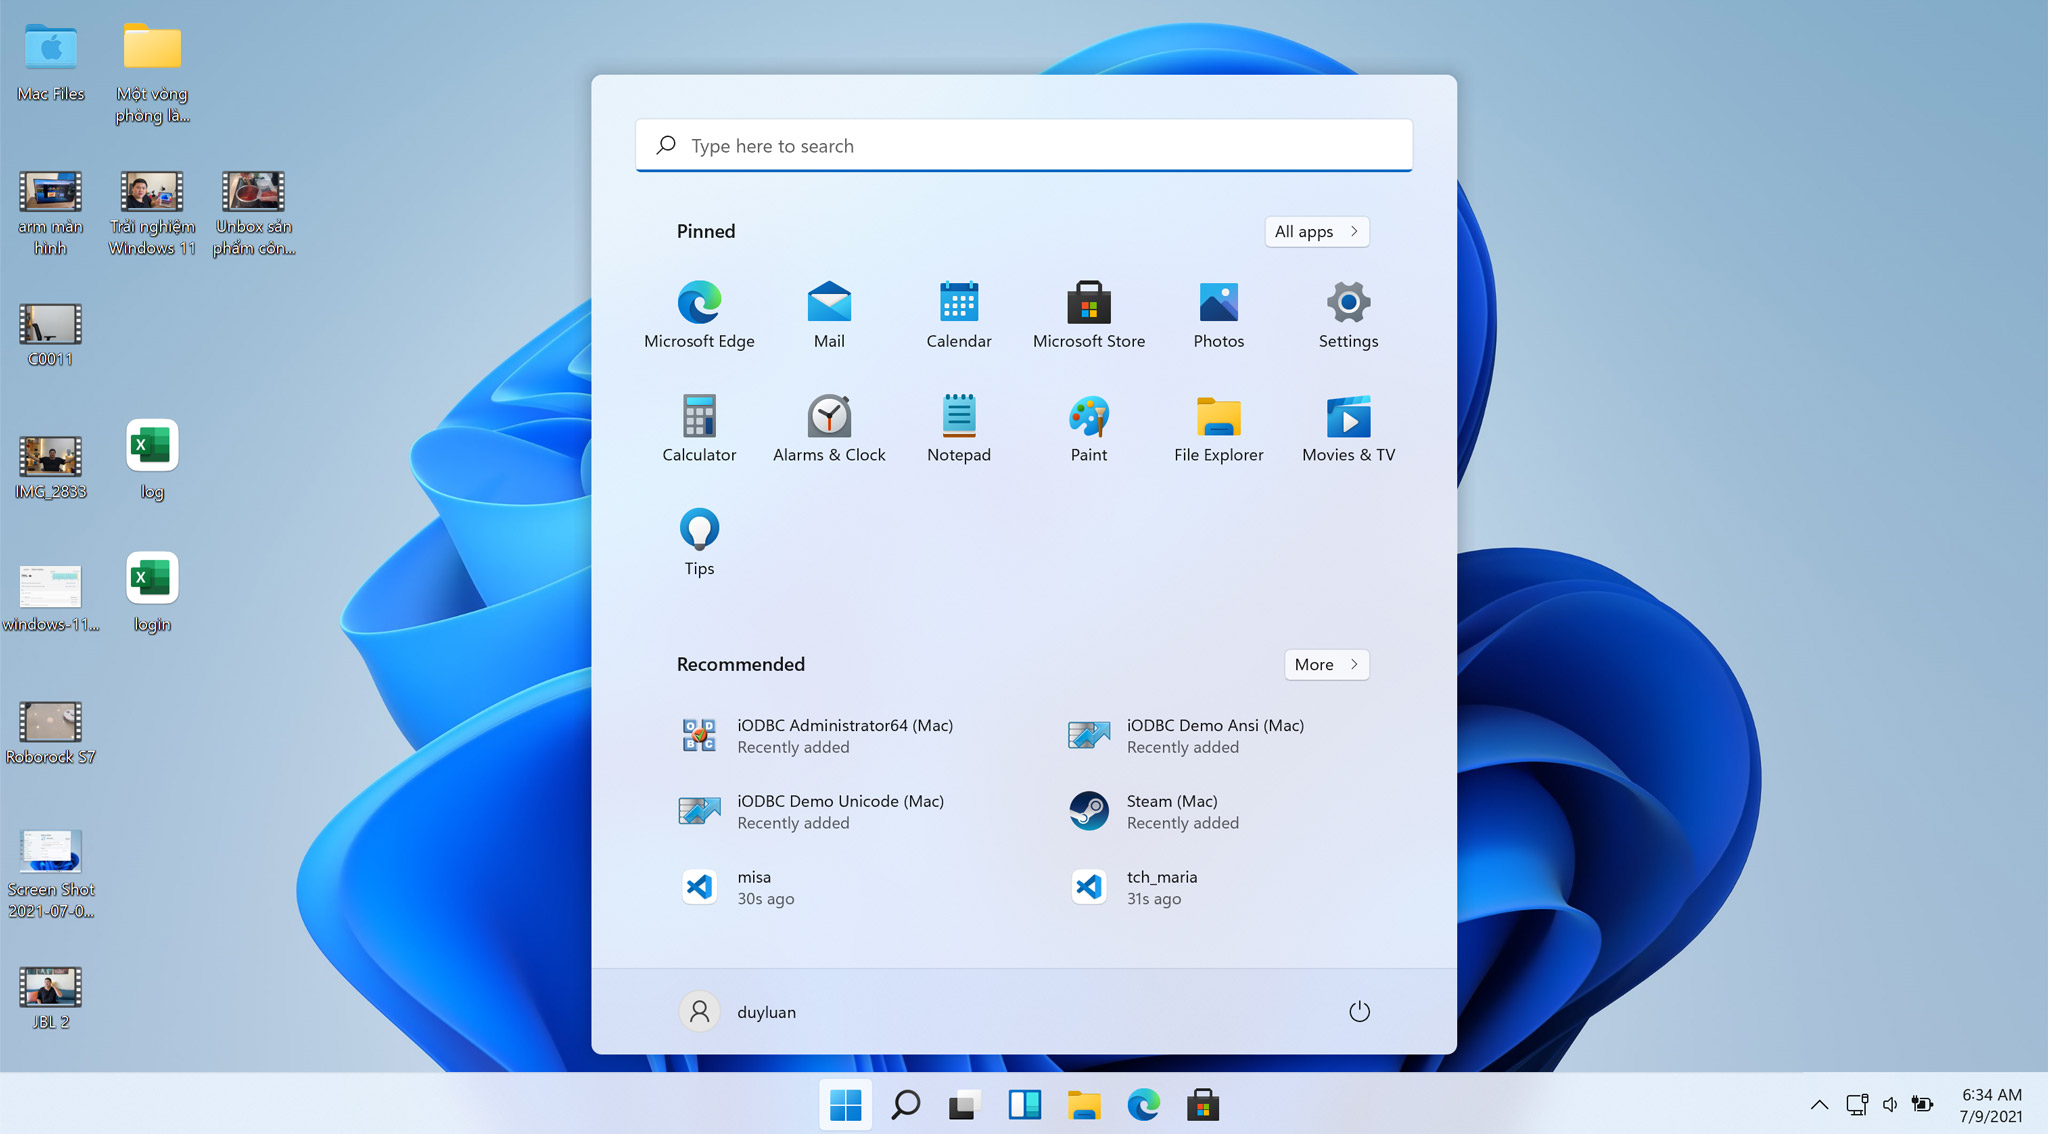Open the Tips app
The height and width of the screenshot is (1134, 2048).
[x=699, y=542]
